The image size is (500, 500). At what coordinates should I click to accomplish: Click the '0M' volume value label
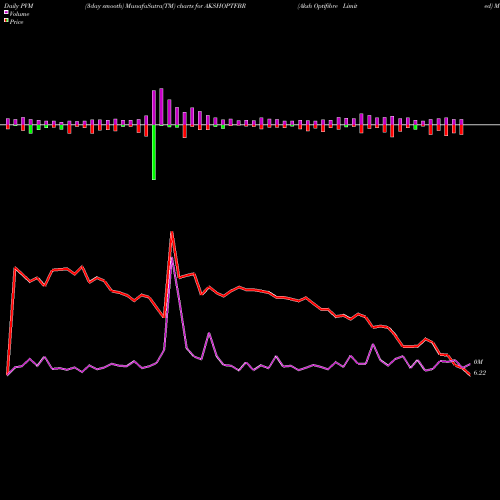point(478,362)
